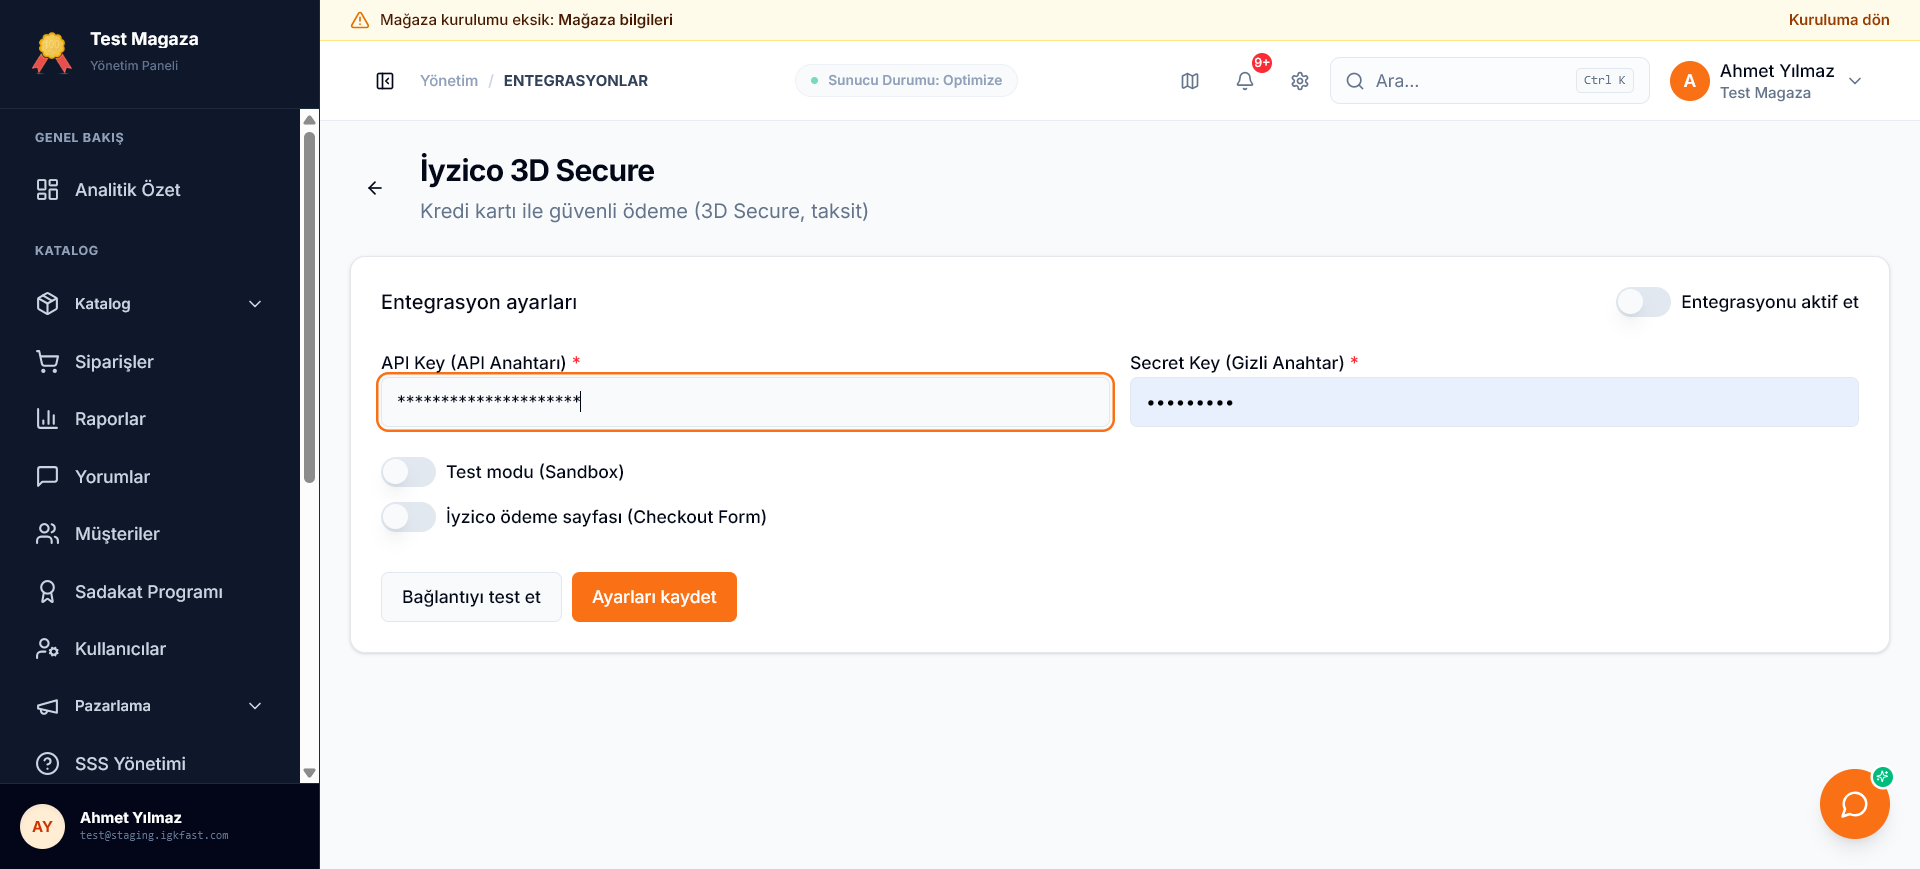The width and height of the screenshot is (1920, 869).
Task: Toggle Test modu (Sandbox) switch
Action: pos(408,472)
